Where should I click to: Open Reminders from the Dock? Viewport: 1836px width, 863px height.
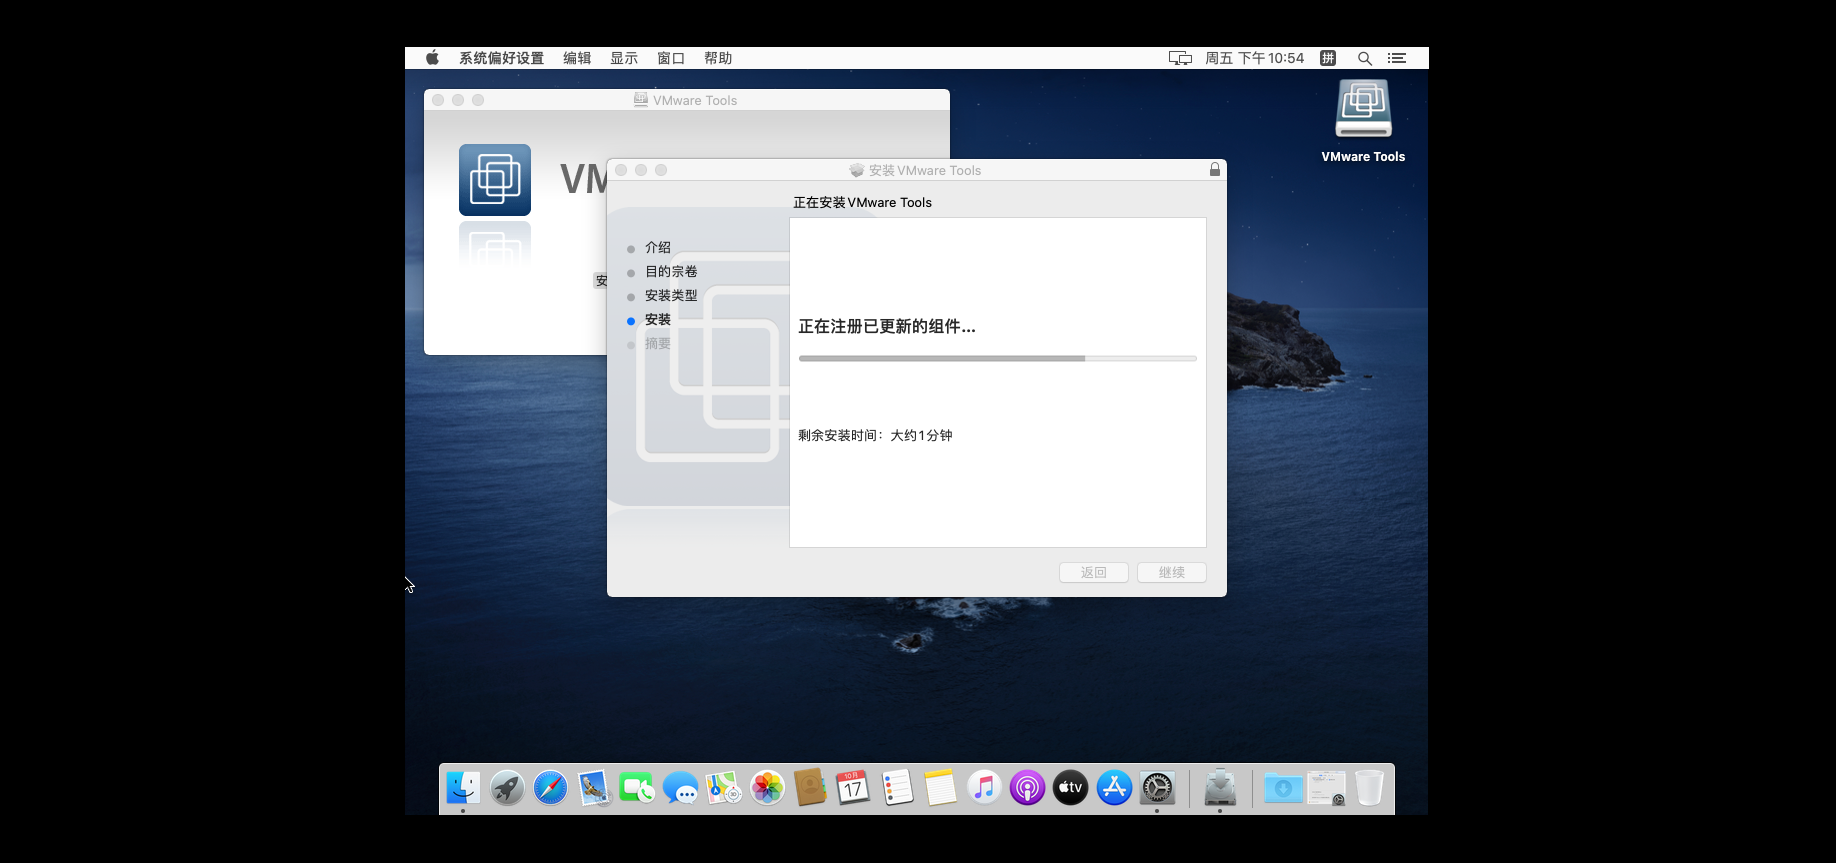click(x=897, y=788)
